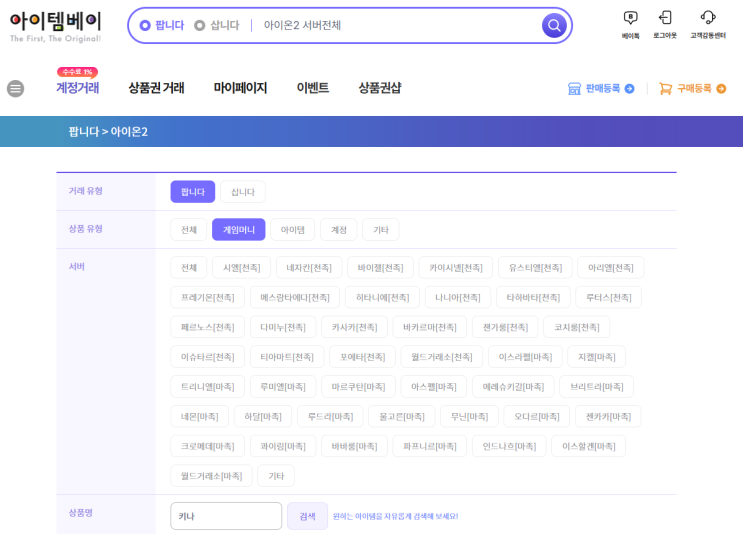Choose server 카사카[천족]
The height and width of the screenshot is (534, 743).
tap(354, 327)
